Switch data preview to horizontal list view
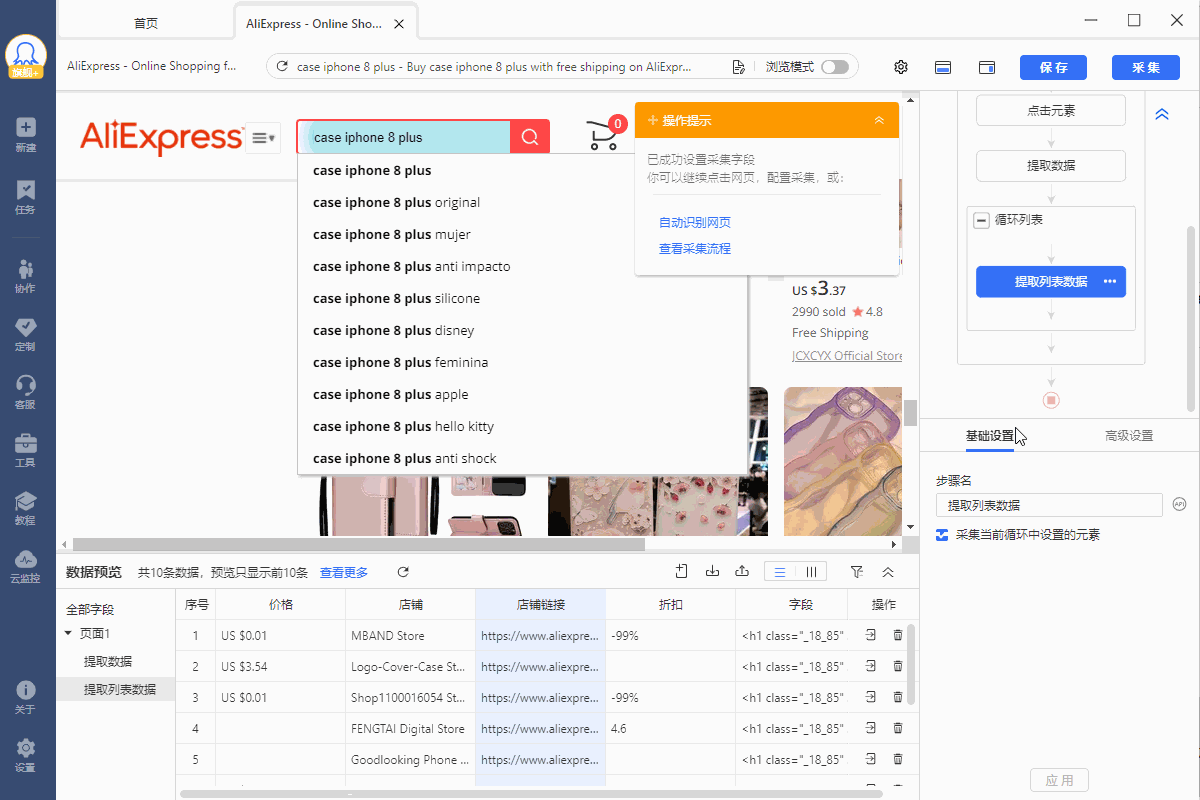This screenshot has width=1200, height=800. [x=780, y=572]
